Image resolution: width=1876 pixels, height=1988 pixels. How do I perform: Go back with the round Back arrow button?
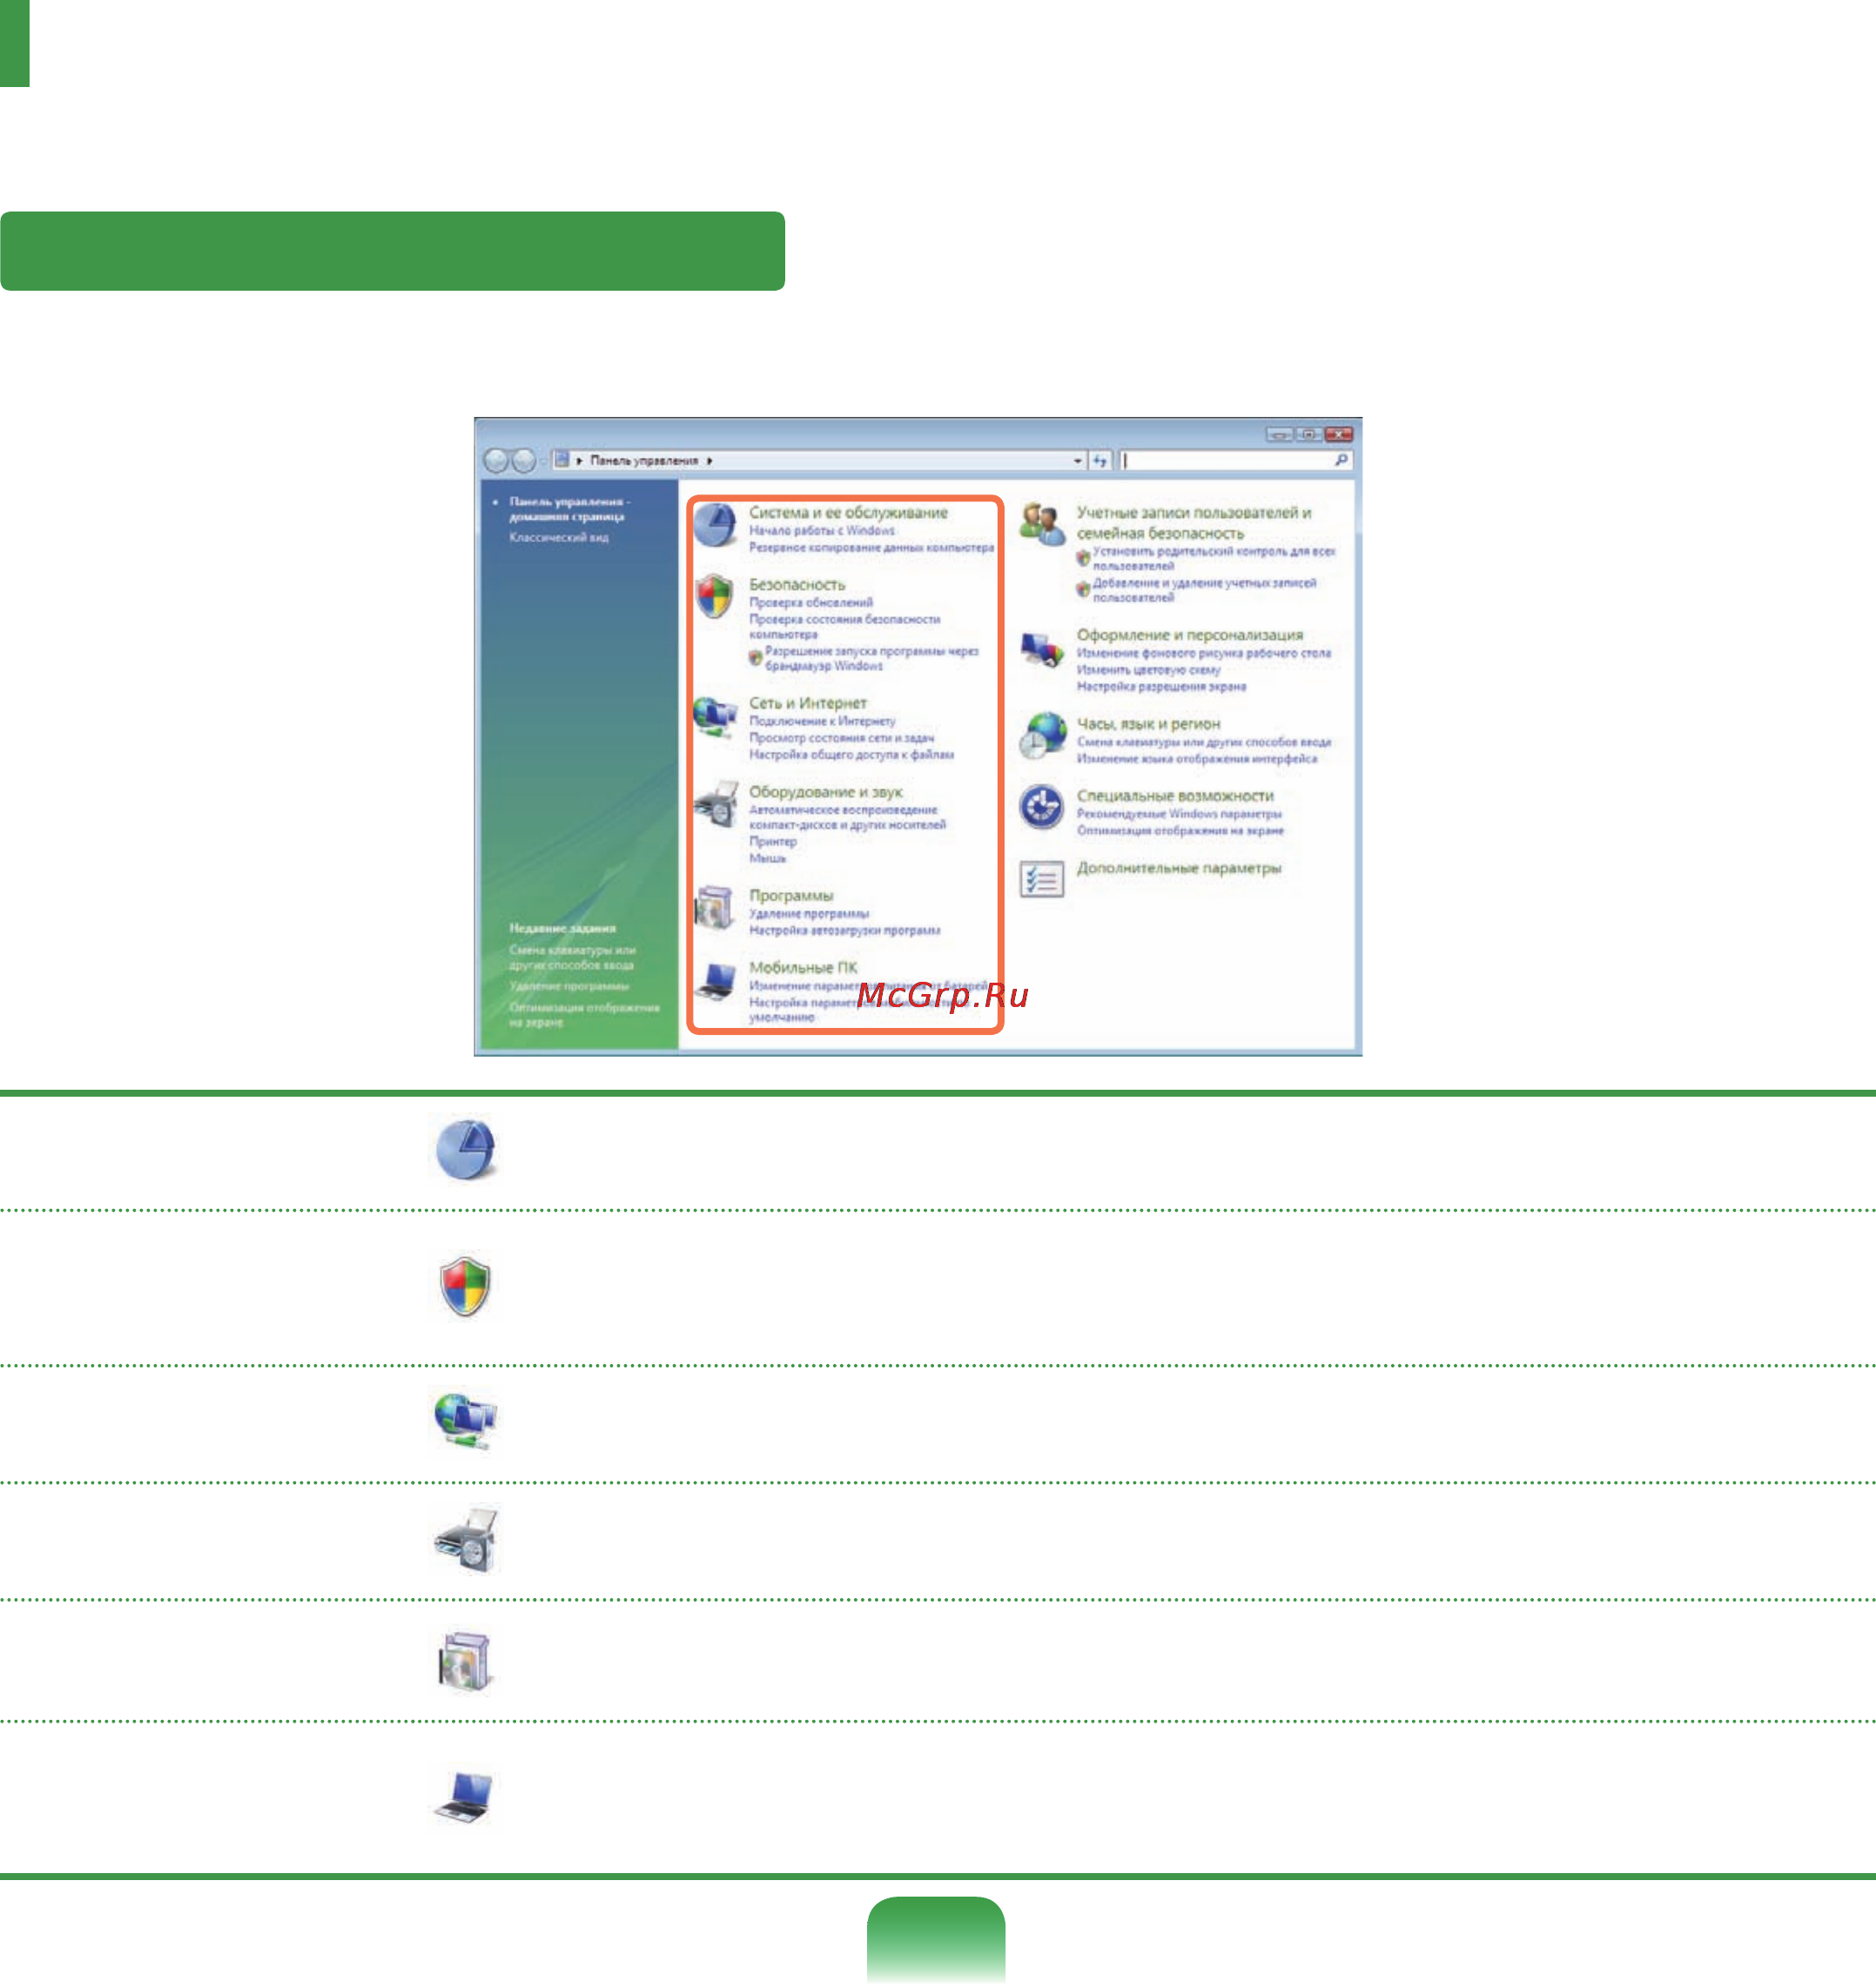(496, 460)
